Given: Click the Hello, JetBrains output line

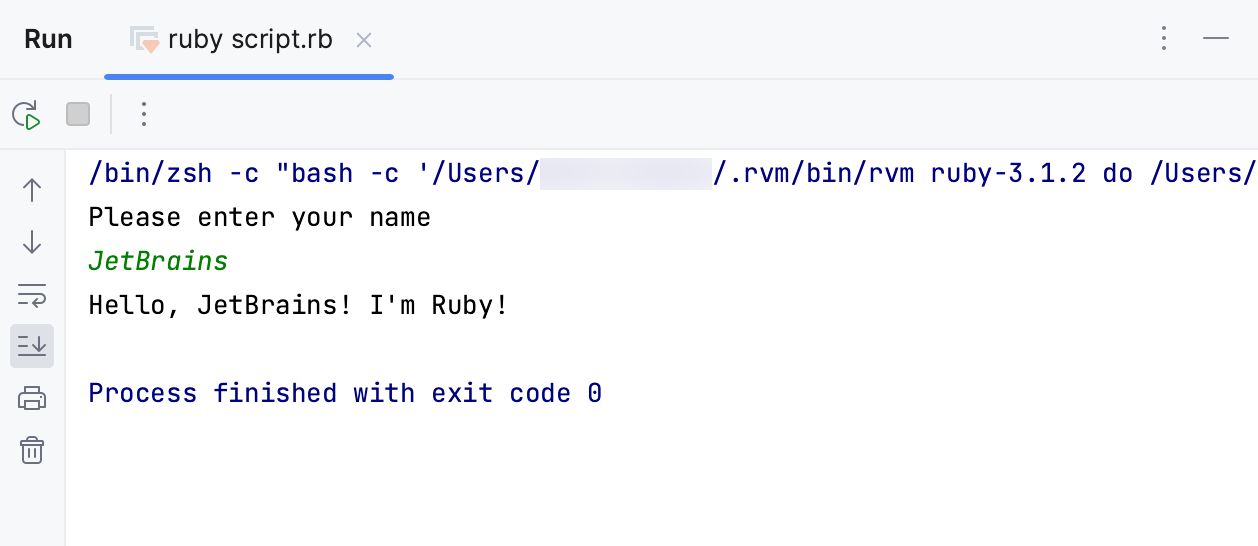Looking at the screenshot, I should pyautogui.click(x=298, y=306).
